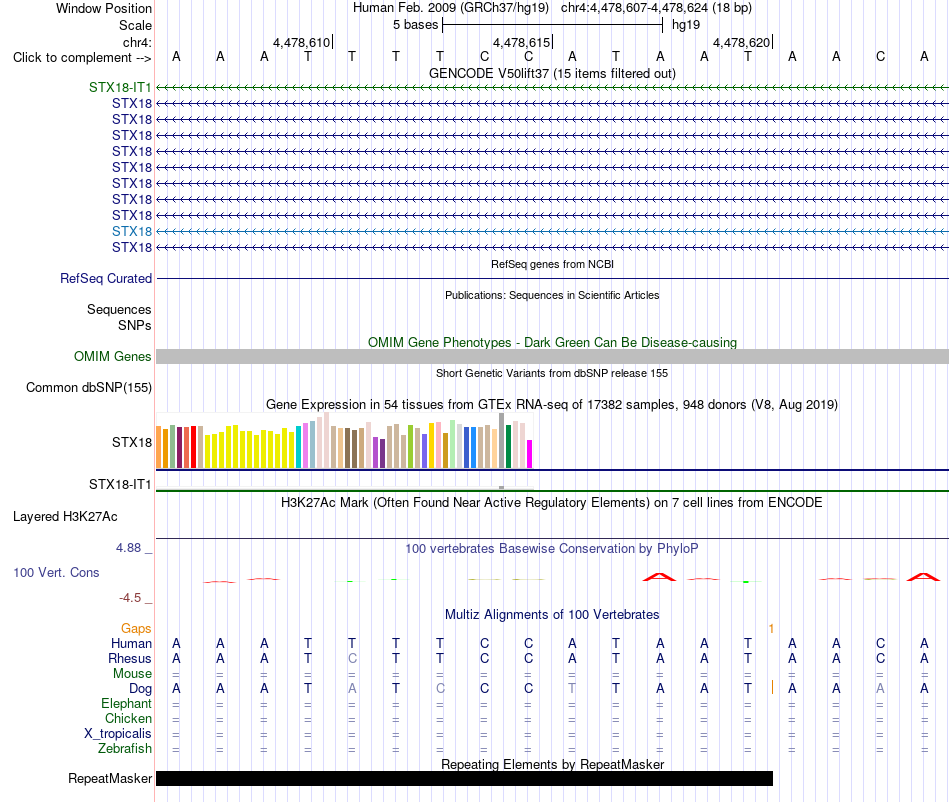Click the 'Human Feb. 2009 (GRCh37/hg19)' header
Screen dimensions: 950x802
coord(451,8)
